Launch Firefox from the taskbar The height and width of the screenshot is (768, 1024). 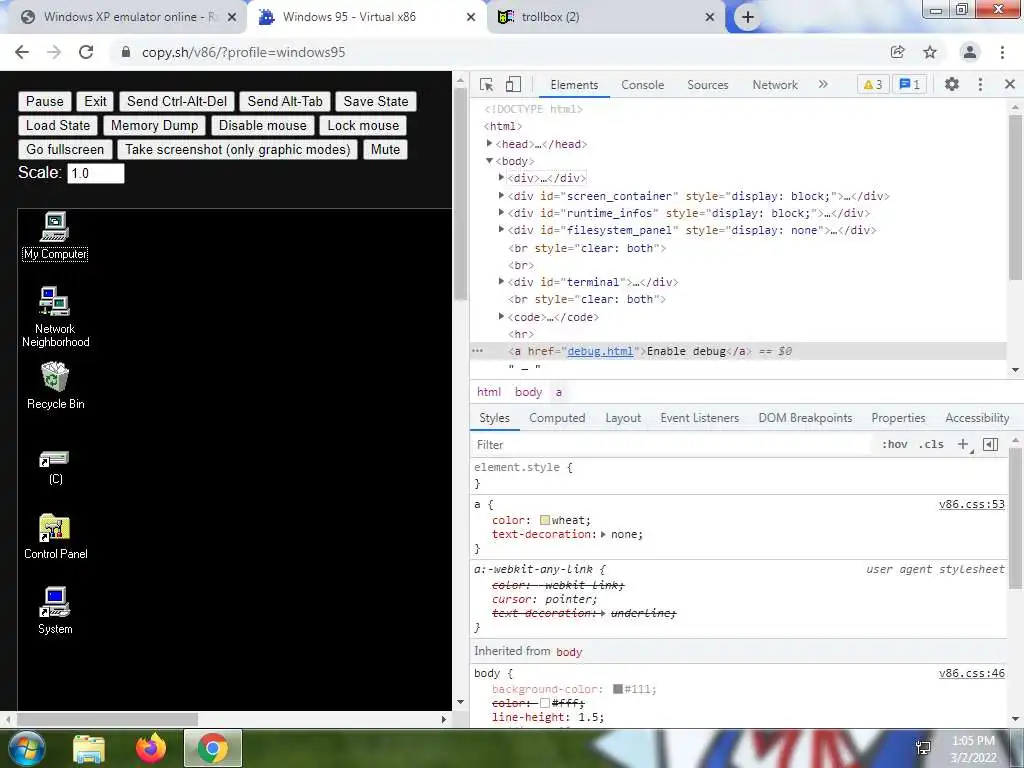click(x=151, y=748)
